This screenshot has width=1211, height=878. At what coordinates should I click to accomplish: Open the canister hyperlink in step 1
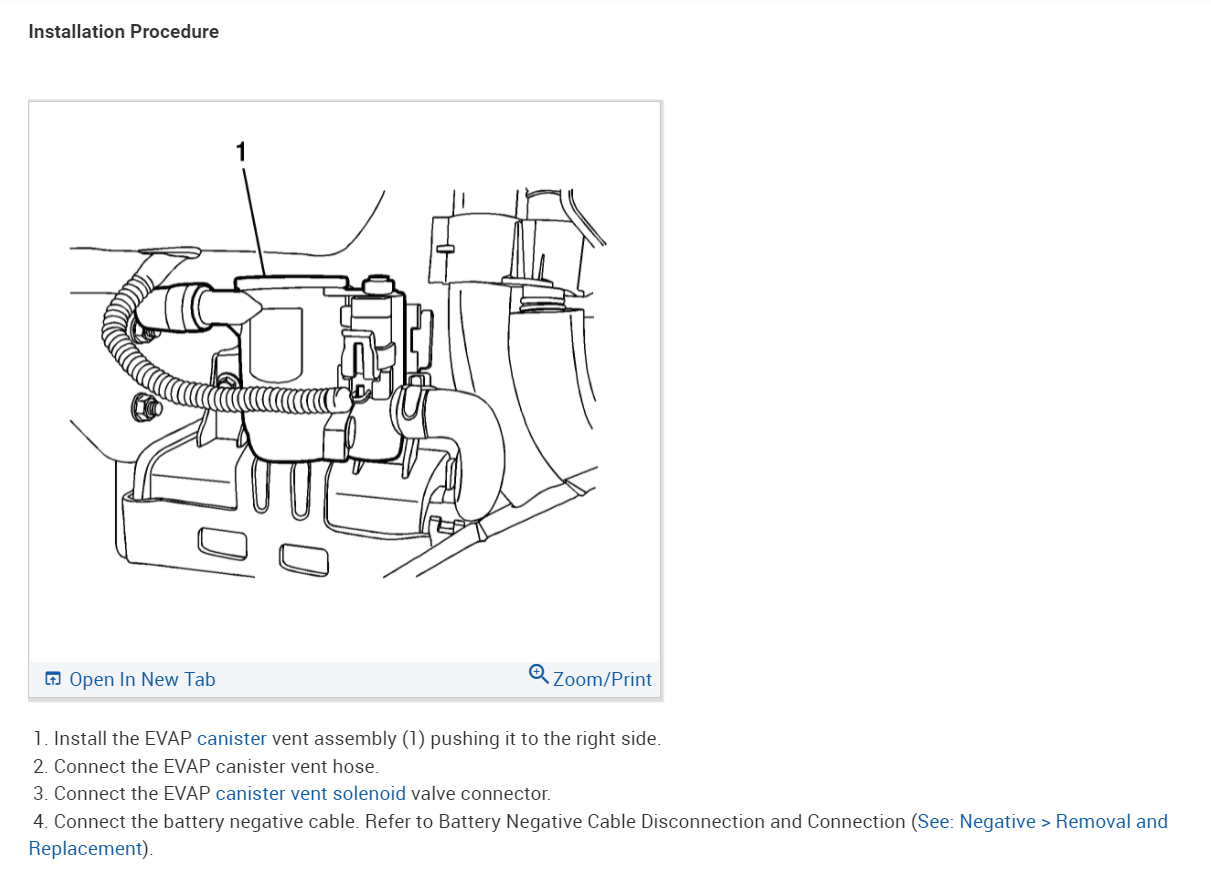pyautogui.click(x=232, y=738)
